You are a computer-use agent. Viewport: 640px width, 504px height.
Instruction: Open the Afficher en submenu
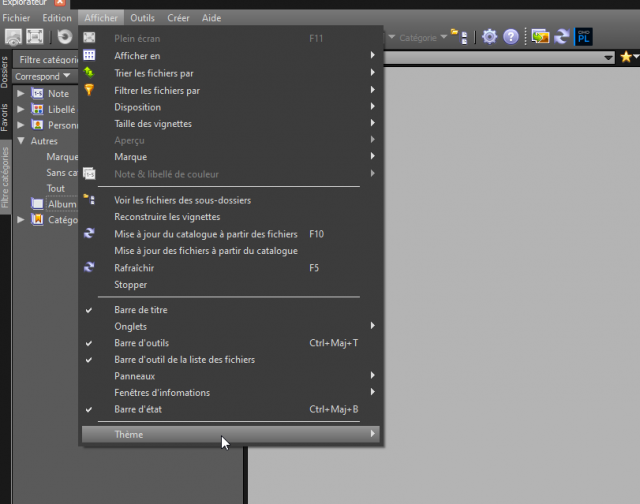(x=231, y=56)
